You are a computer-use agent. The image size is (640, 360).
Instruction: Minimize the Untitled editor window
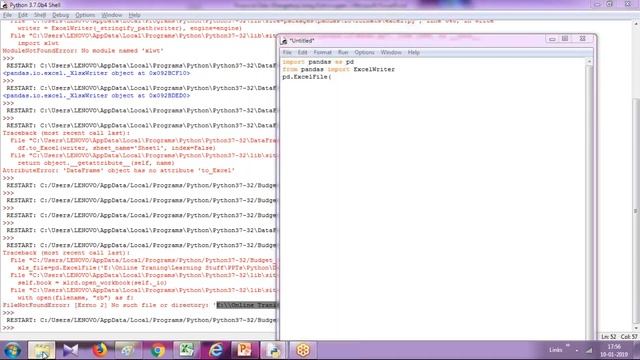552,39
